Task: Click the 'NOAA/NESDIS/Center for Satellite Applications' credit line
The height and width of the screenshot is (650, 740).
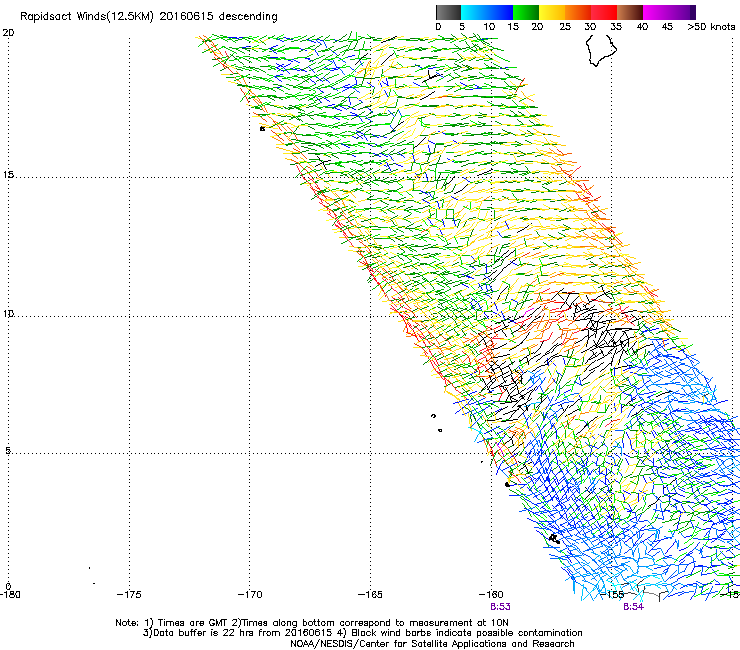Action: click(x=432, y=644)
